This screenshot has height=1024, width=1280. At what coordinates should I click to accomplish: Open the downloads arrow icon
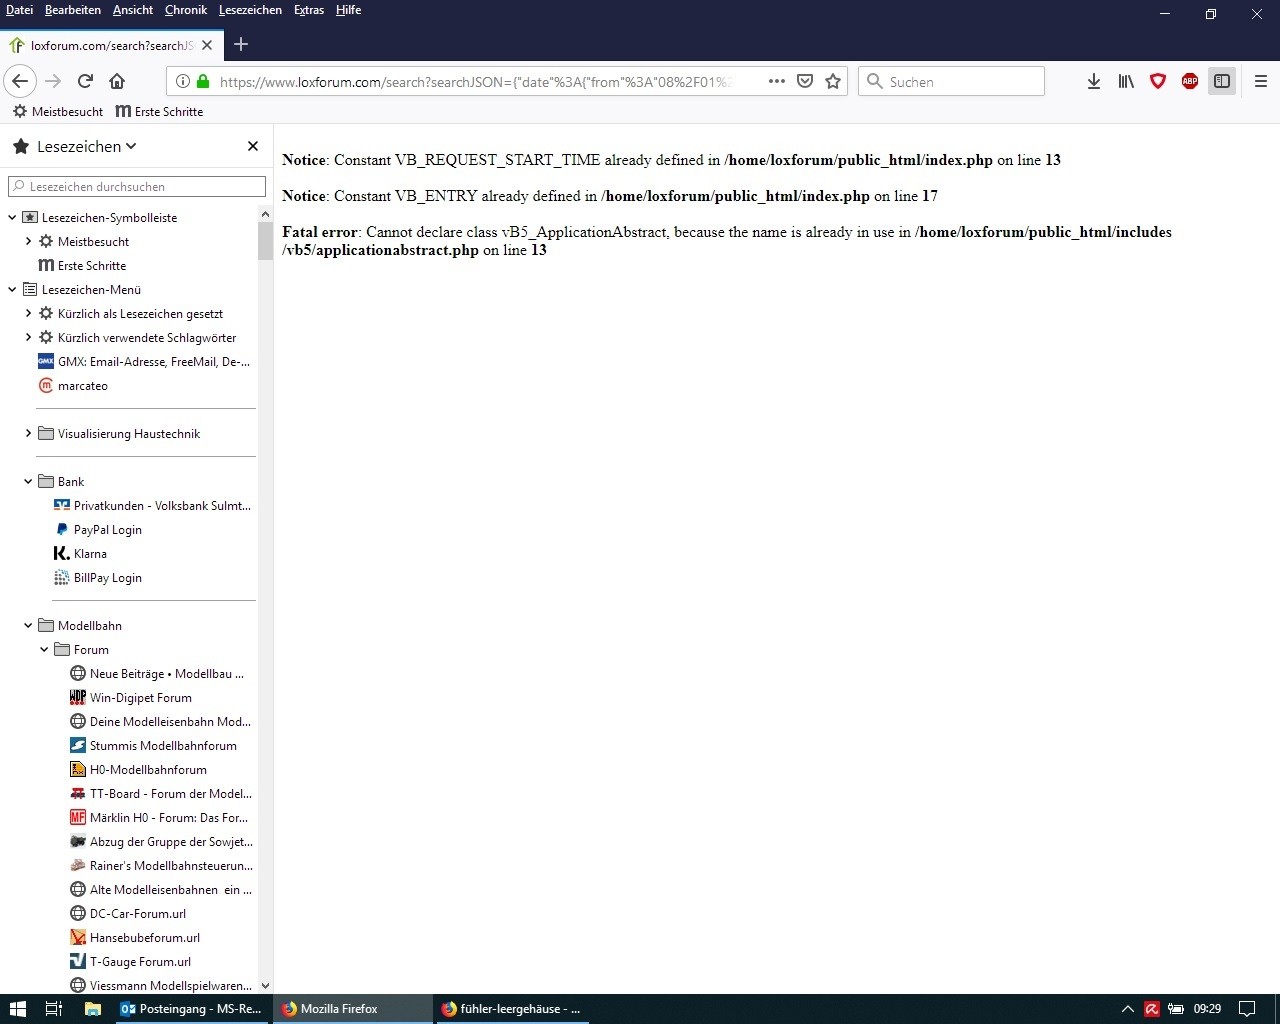point(1094,81)
